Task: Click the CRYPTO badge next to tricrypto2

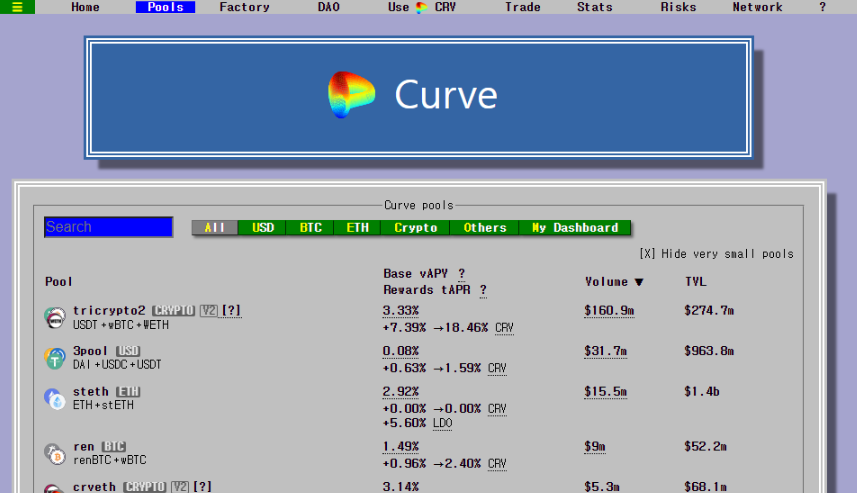Action: [173, 310]
